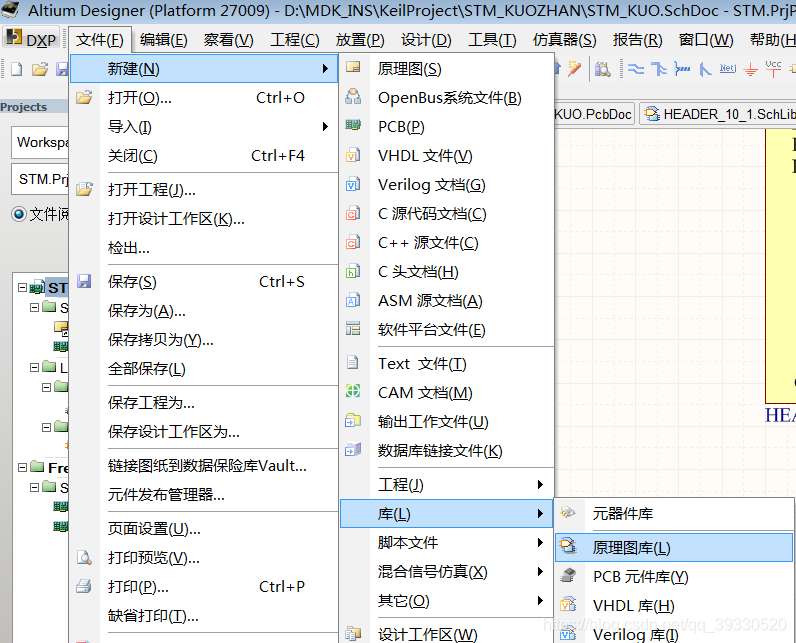
Task: Expand the 工程(J) submenu arrow
Action: point(540,485)
